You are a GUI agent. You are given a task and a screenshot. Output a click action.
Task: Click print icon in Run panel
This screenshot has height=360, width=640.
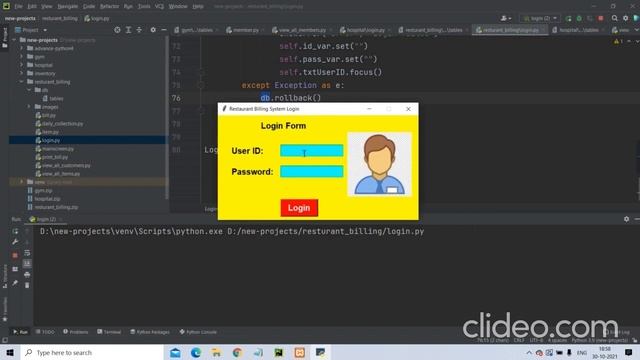click(27, 275)
